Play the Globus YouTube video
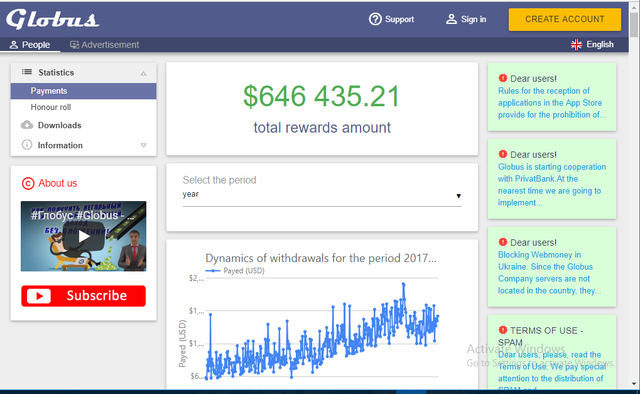This screenshot has width=640, height=394. click(x=84, y=236)
